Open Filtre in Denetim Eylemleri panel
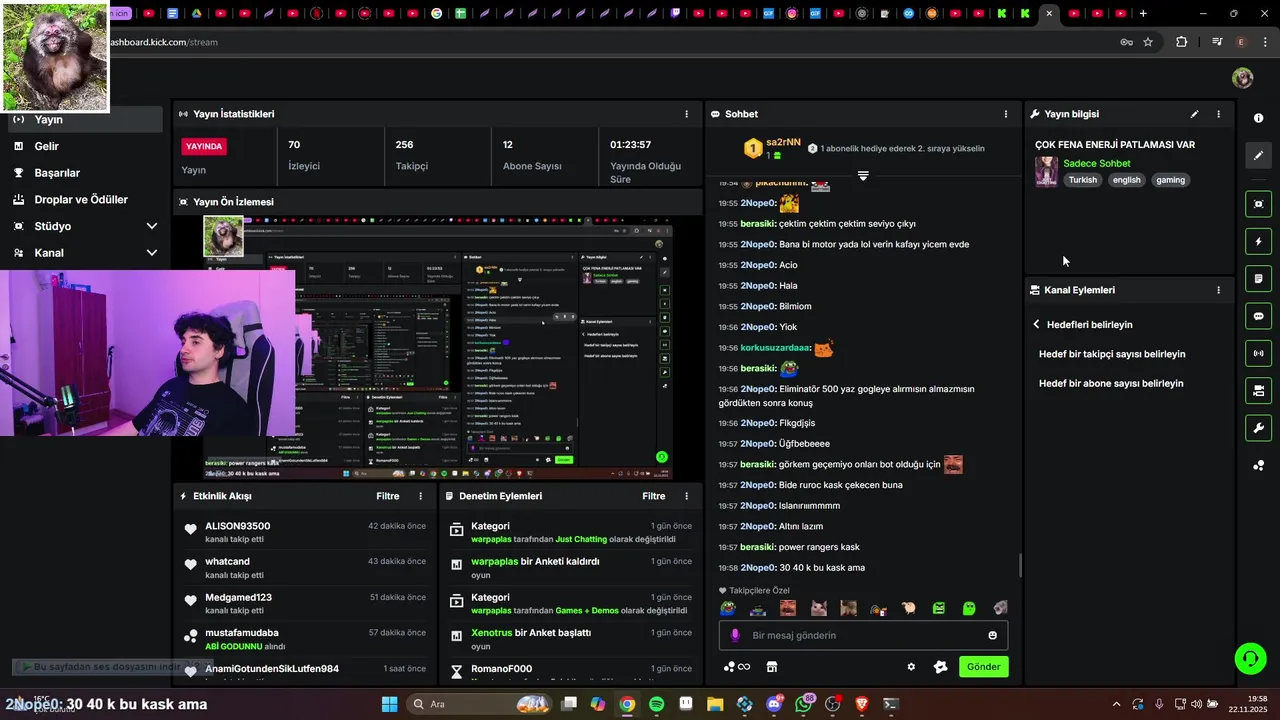 coord(653,496)
